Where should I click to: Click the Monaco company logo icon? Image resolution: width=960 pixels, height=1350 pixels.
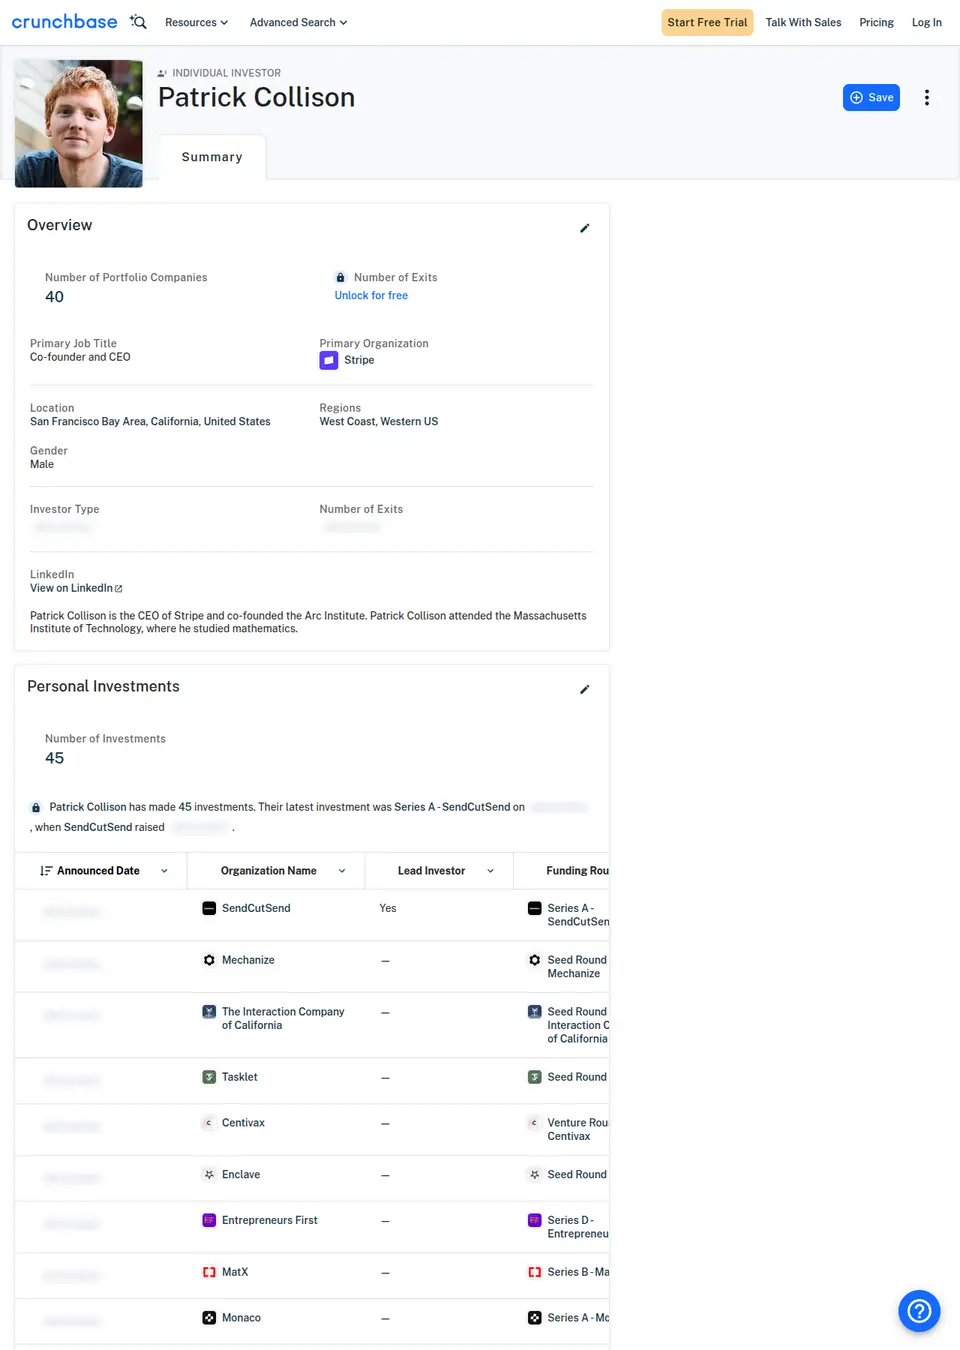click(209, 1318)
